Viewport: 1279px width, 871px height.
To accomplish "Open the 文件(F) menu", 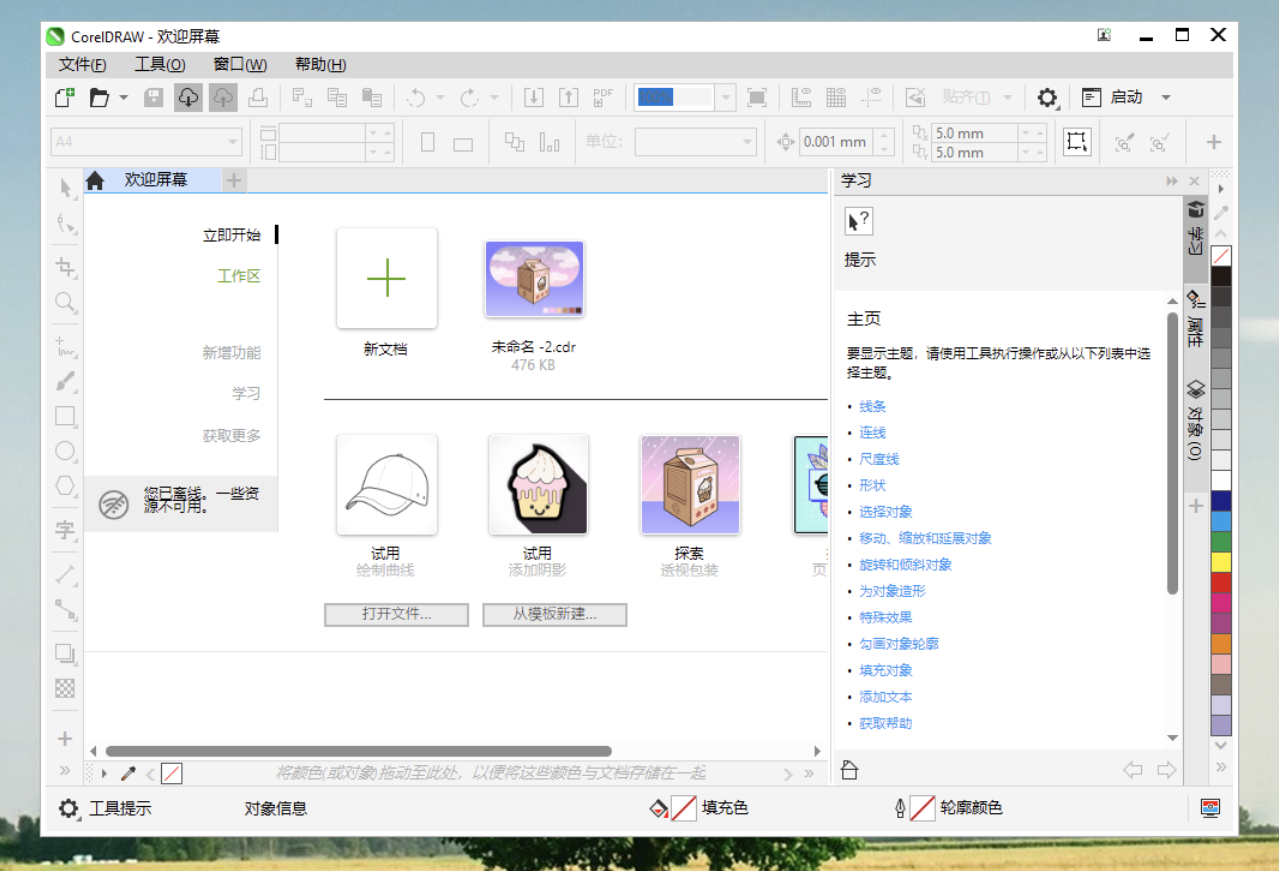I will tap(82, 65).
